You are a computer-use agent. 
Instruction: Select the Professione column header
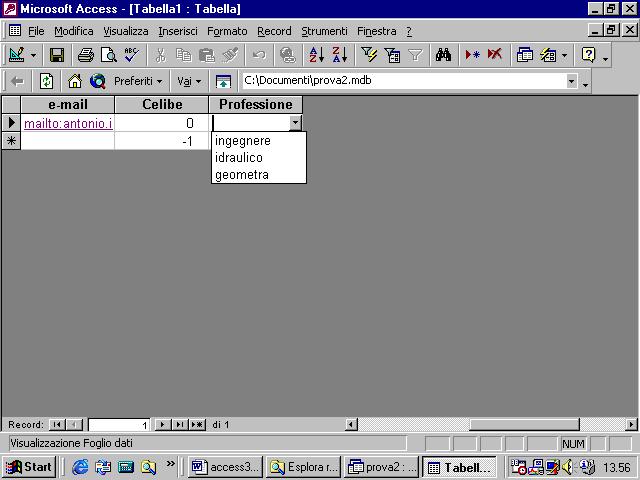(256, 104)
